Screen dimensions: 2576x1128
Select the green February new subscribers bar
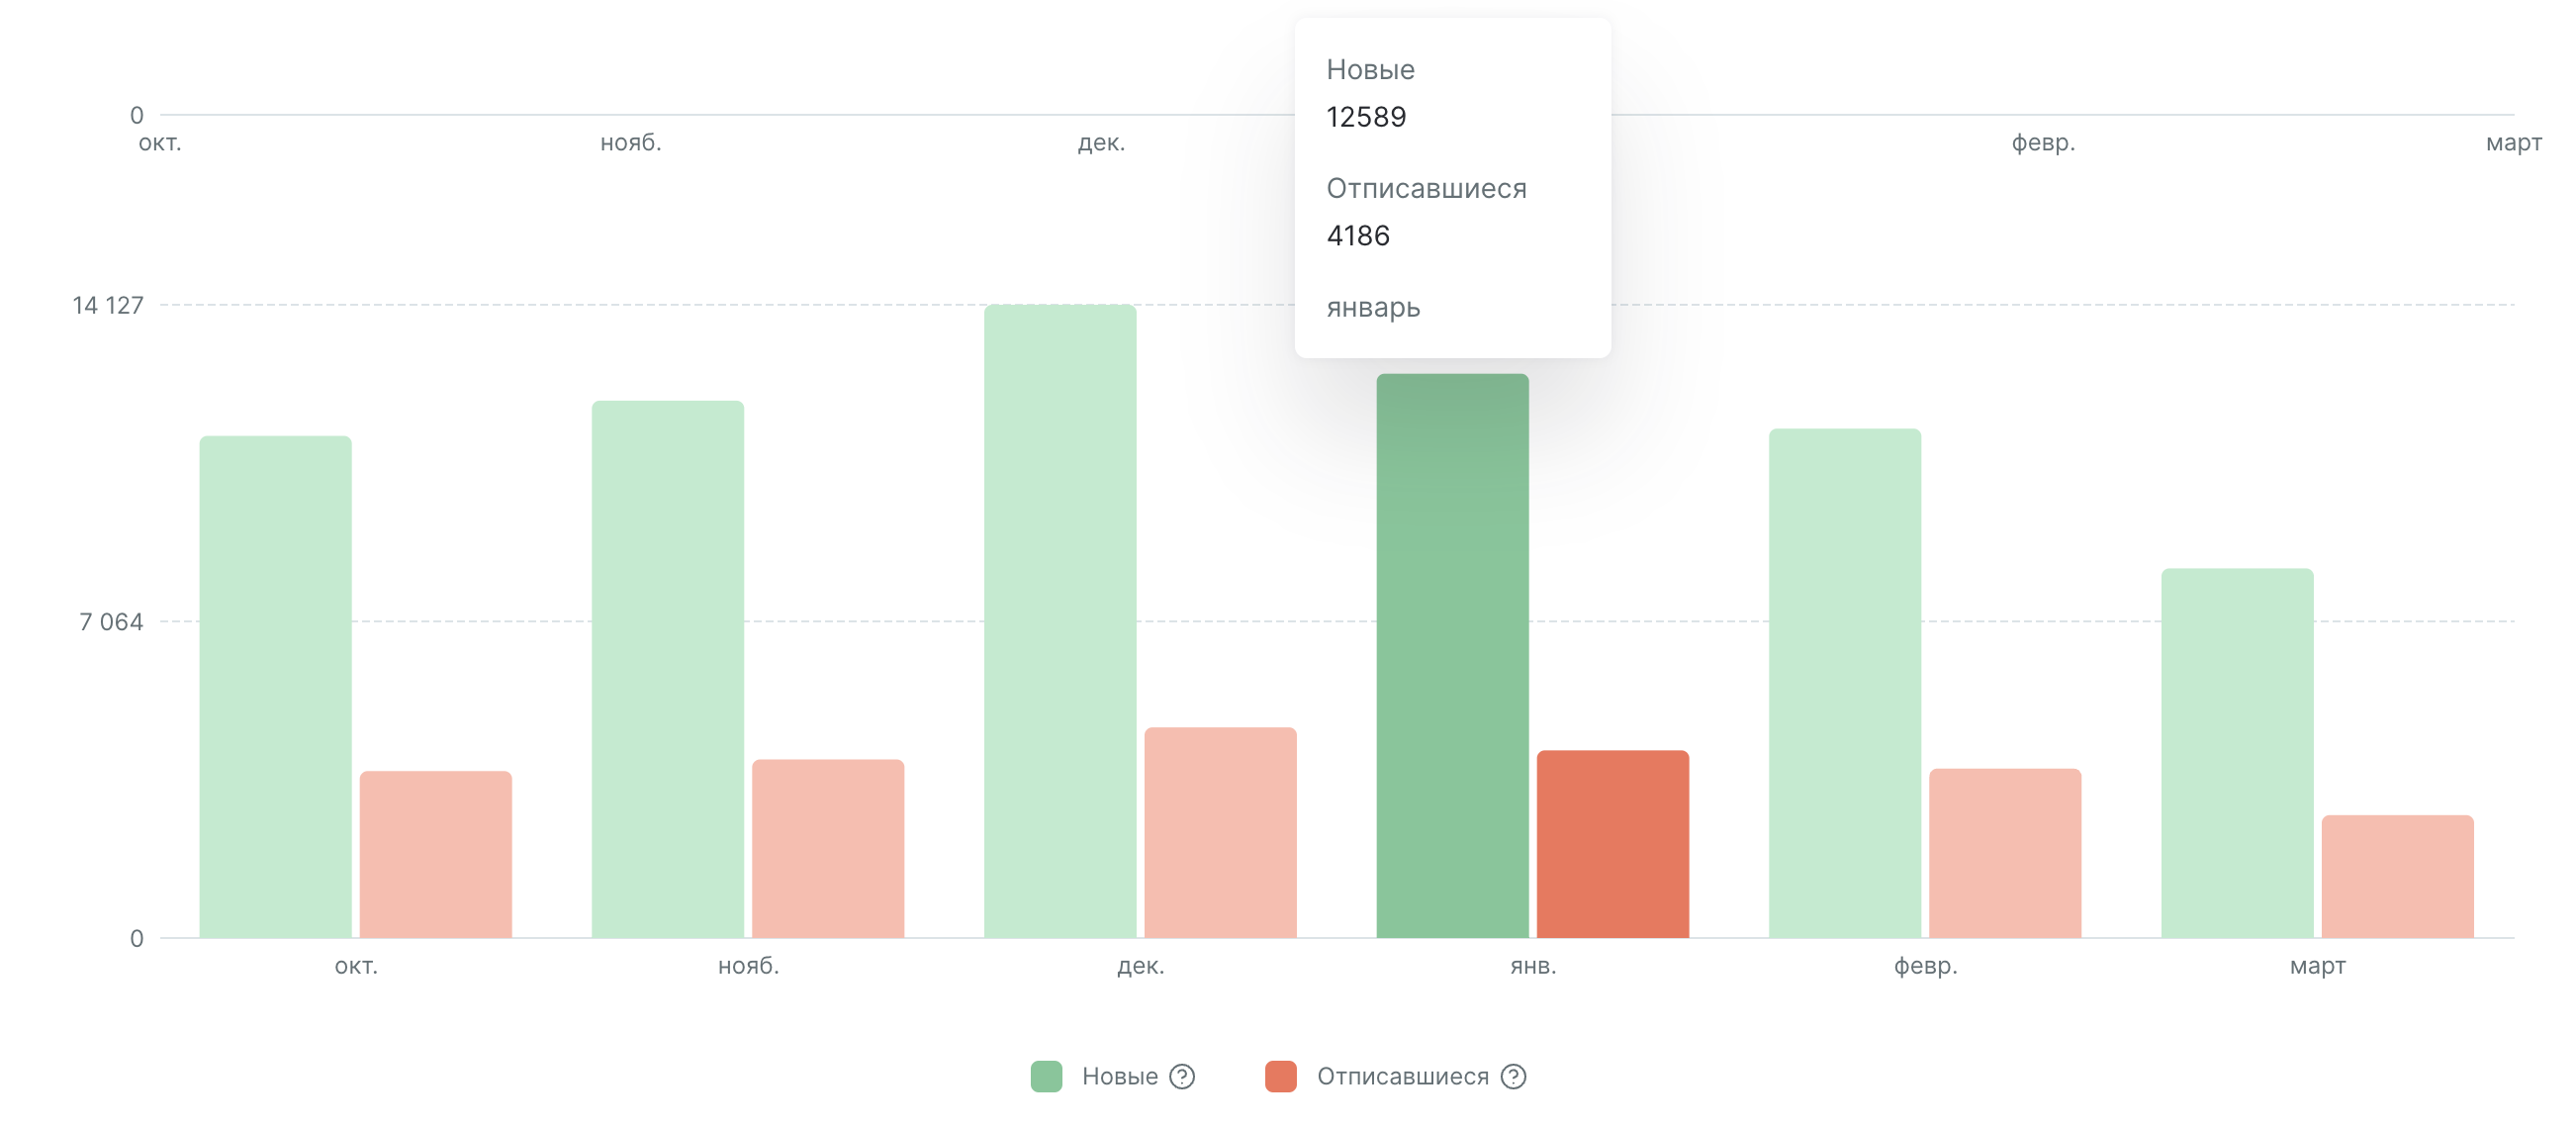[1844, 683]
